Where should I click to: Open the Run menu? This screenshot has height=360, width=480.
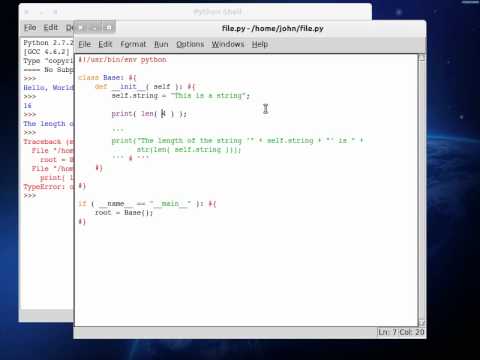point(161,44)
